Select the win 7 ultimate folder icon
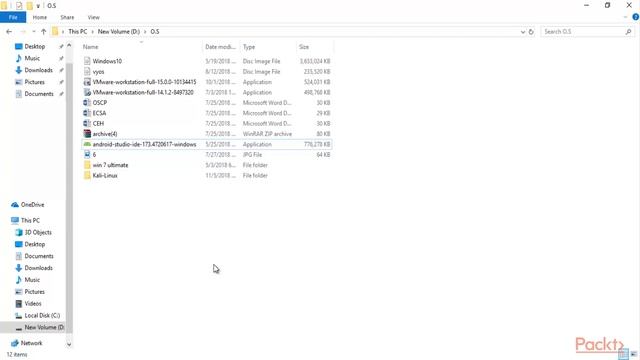Viewport: 640px width, 360px height. pyautogui.click(x=87, y=165)
